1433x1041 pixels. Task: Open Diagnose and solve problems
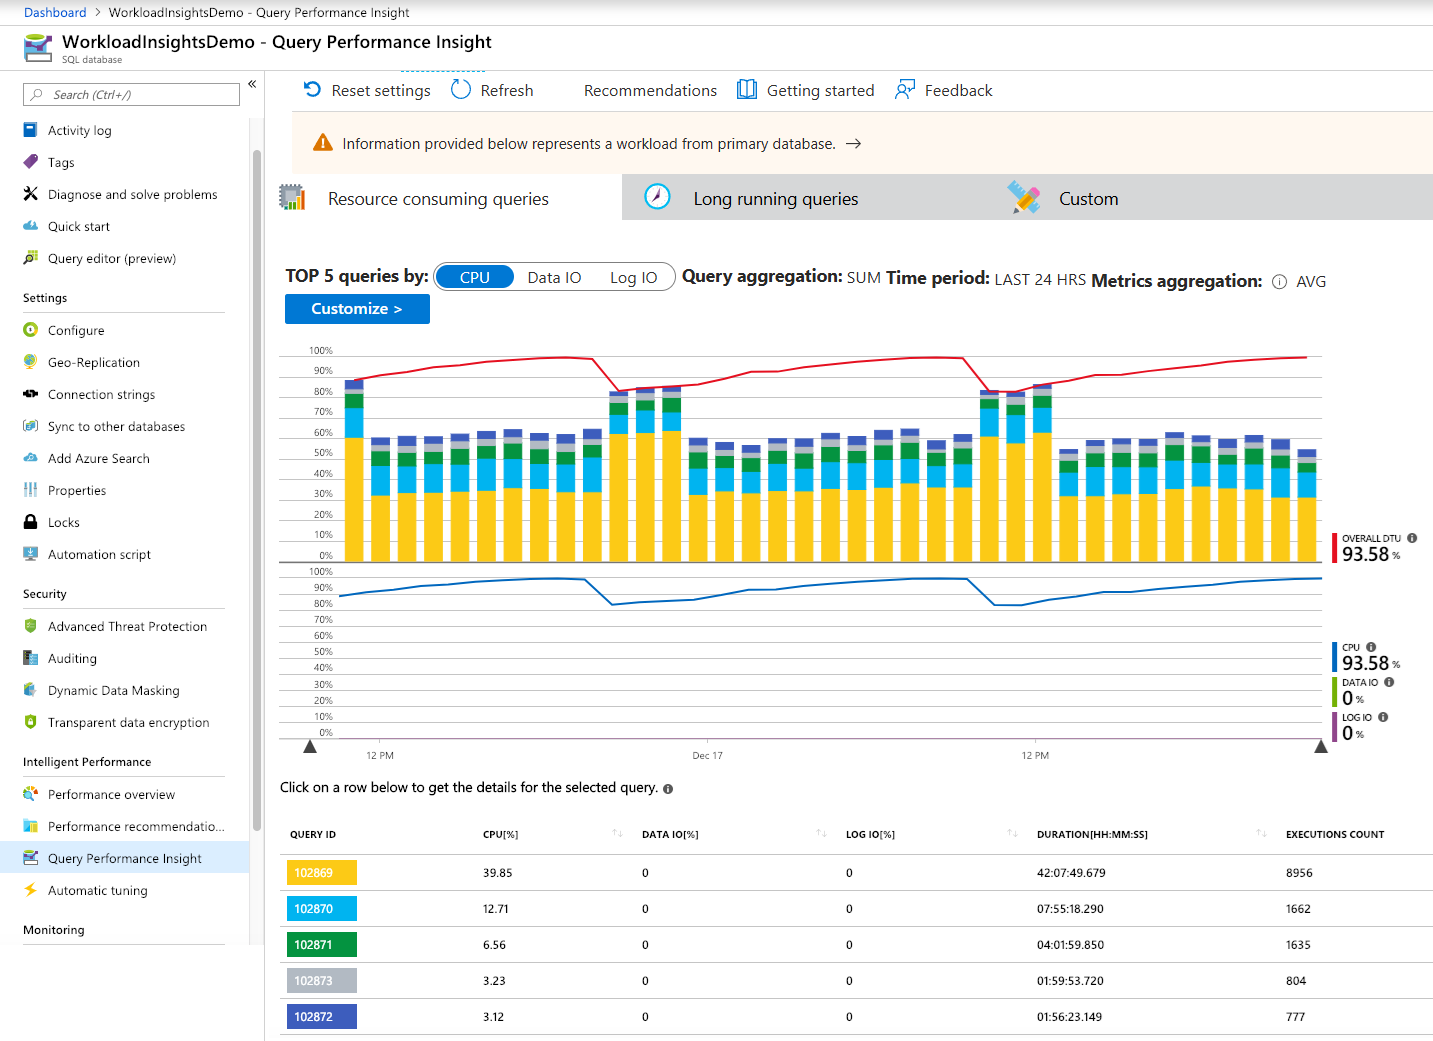tap(132, 195)
